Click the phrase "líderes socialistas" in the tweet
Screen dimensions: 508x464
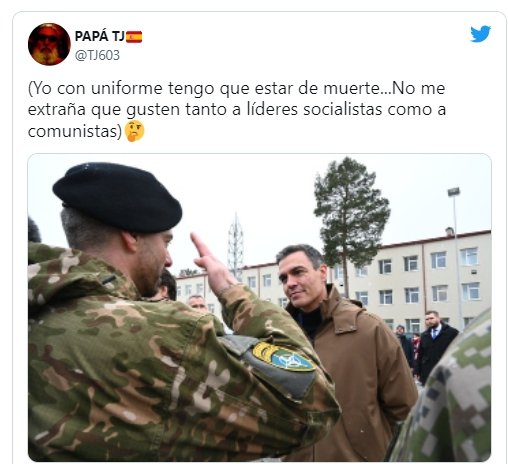pyautogui.click(x=314, y=110)
